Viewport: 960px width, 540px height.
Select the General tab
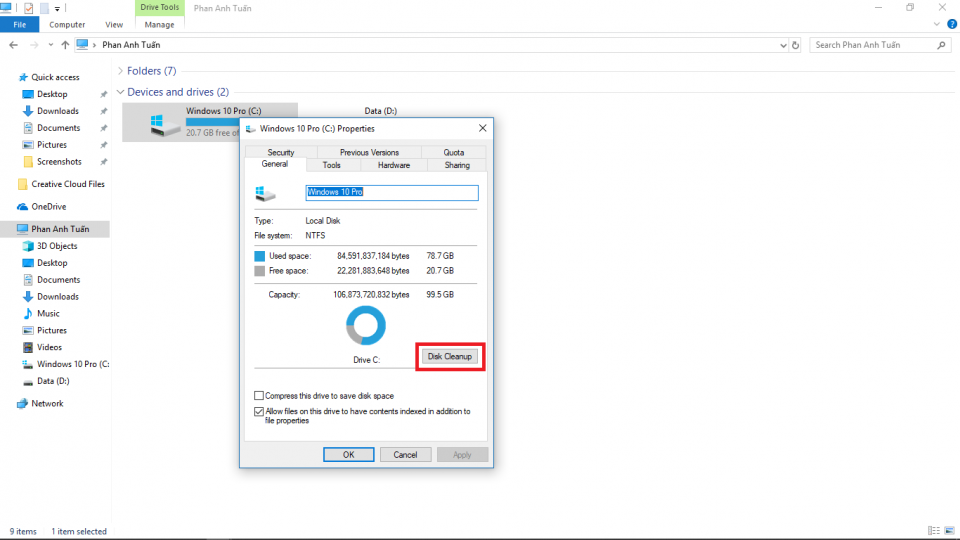coord(274,164)
